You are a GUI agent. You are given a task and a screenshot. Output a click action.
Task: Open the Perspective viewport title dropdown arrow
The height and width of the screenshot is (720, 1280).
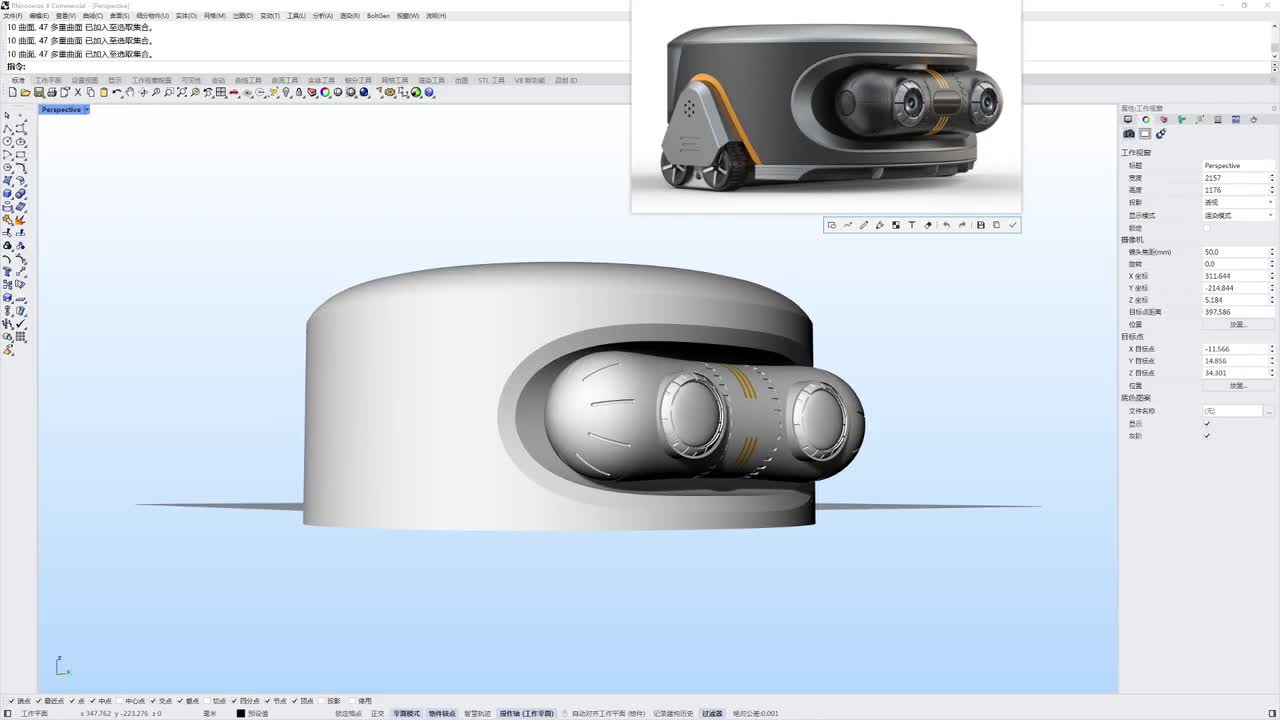[x=87, y=109]
